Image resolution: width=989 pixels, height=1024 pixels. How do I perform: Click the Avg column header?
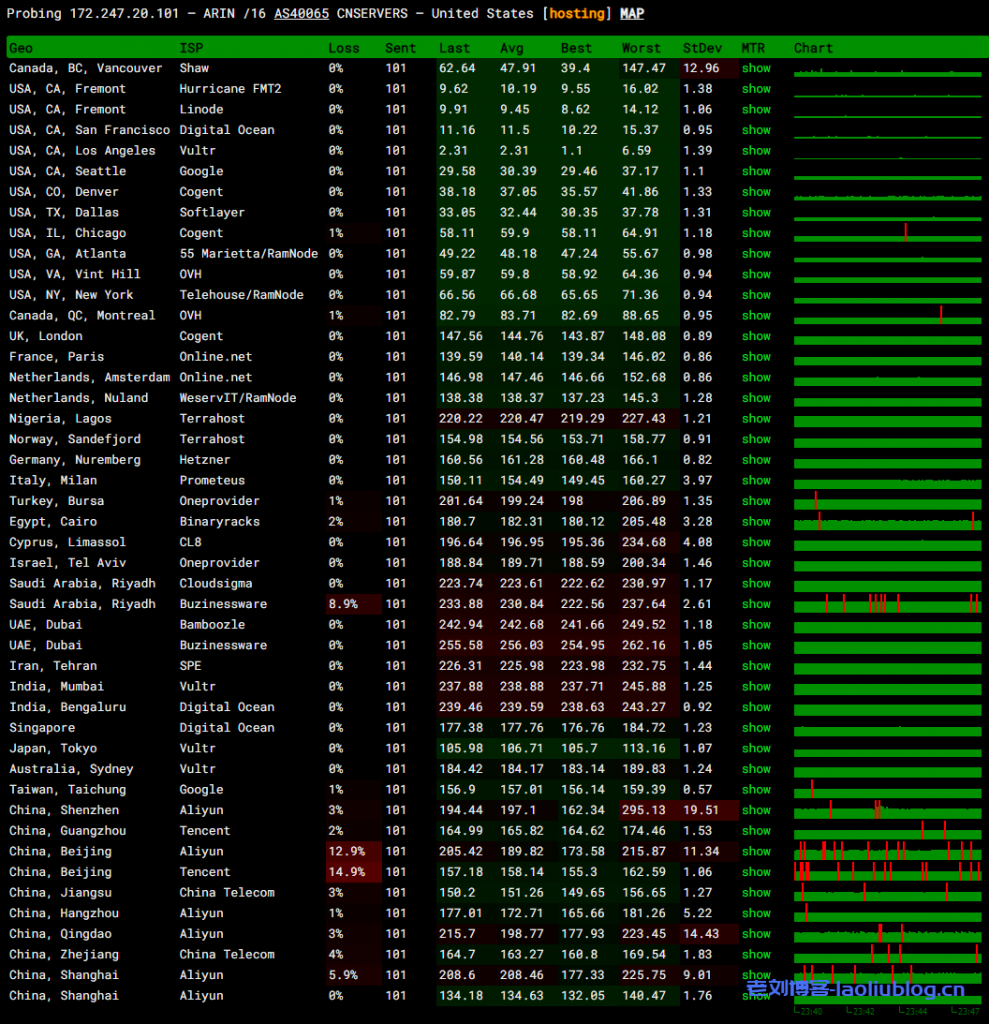click(511, 48)
